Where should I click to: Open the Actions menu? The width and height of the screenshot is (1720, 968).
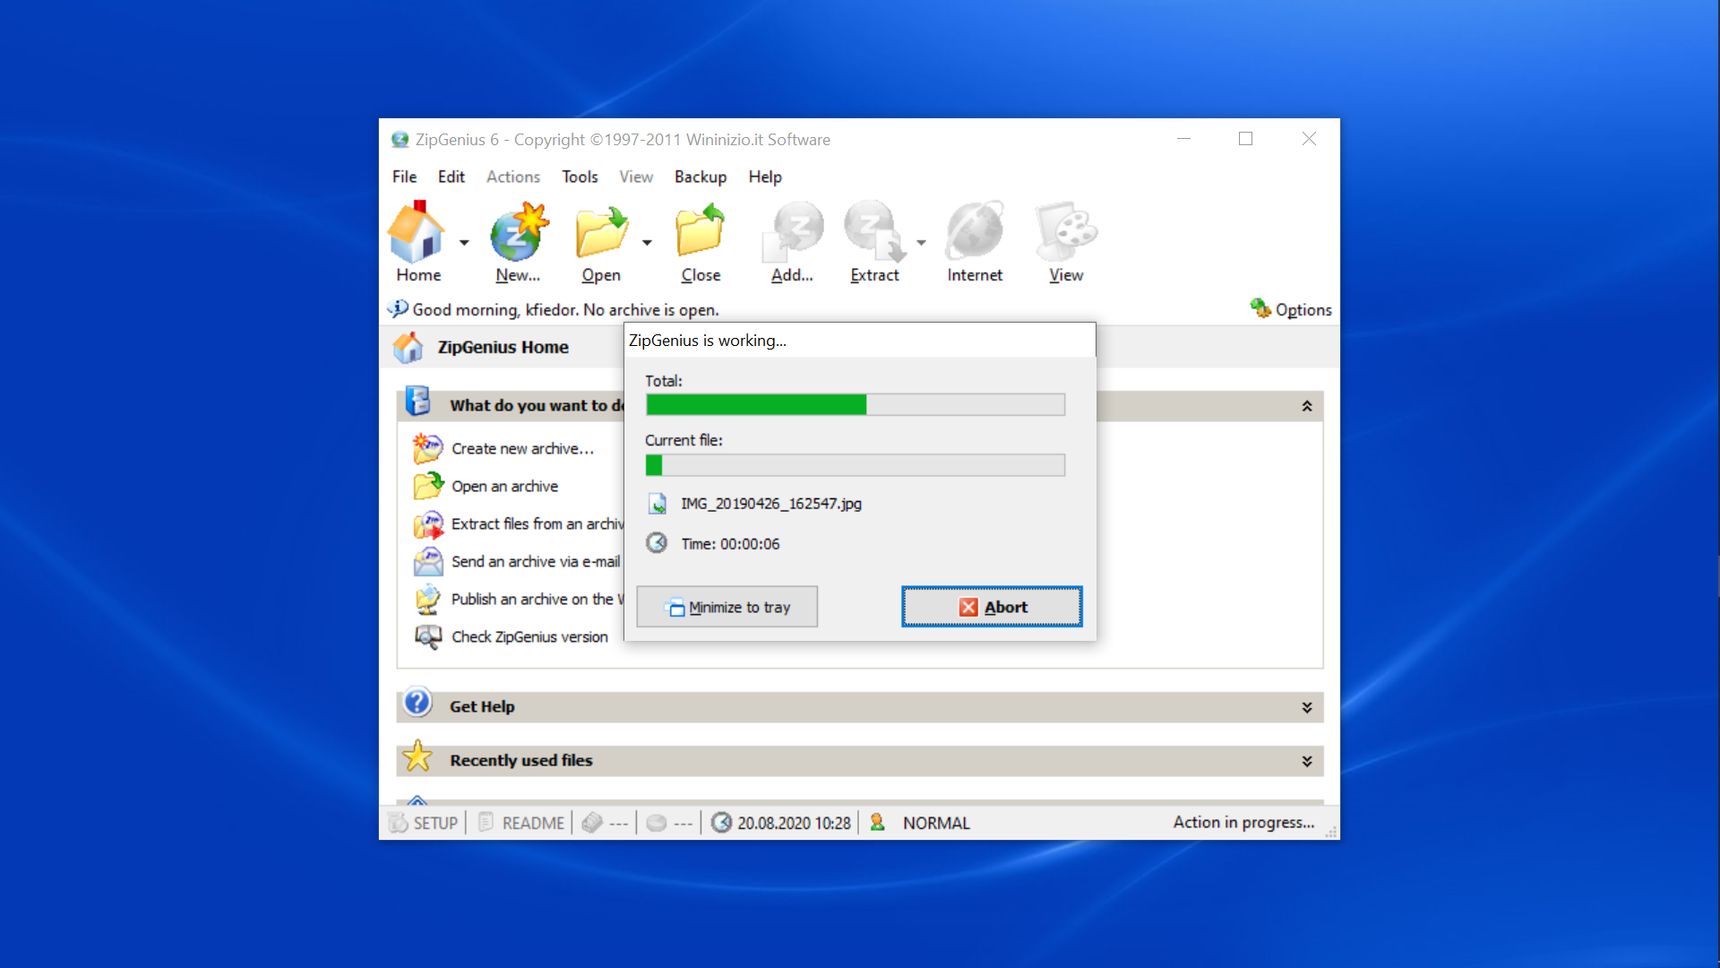(x=513, y=177)
